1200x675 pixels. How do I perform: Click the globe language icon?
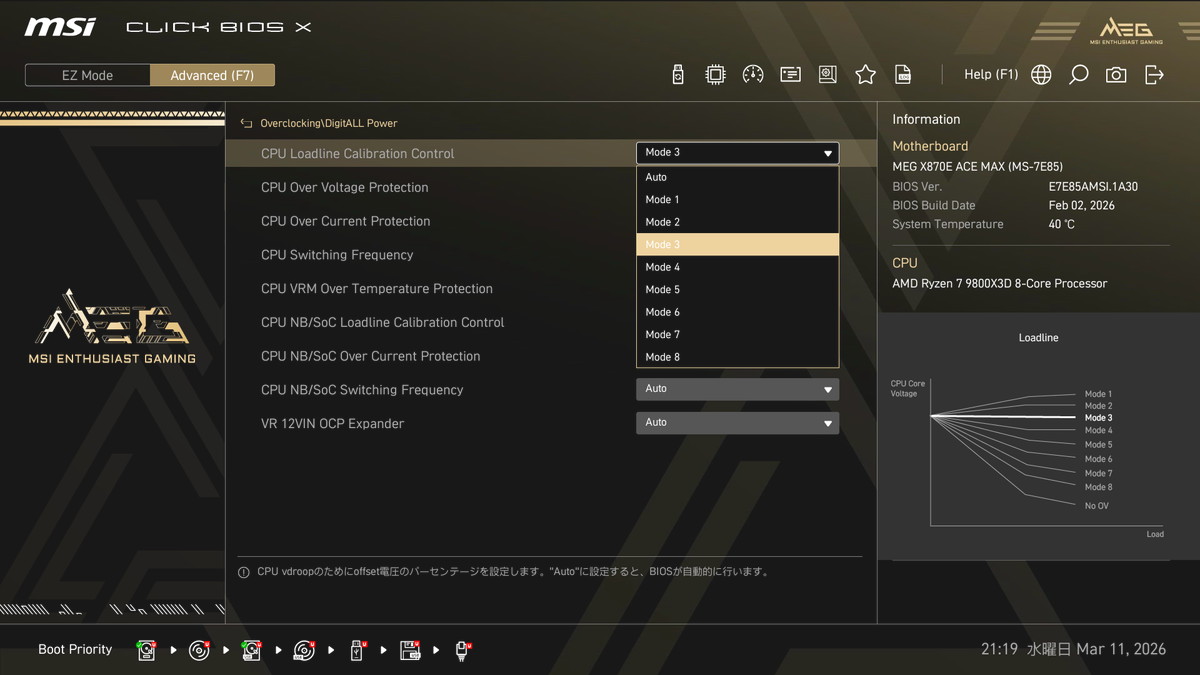(x=1041, y=75)
